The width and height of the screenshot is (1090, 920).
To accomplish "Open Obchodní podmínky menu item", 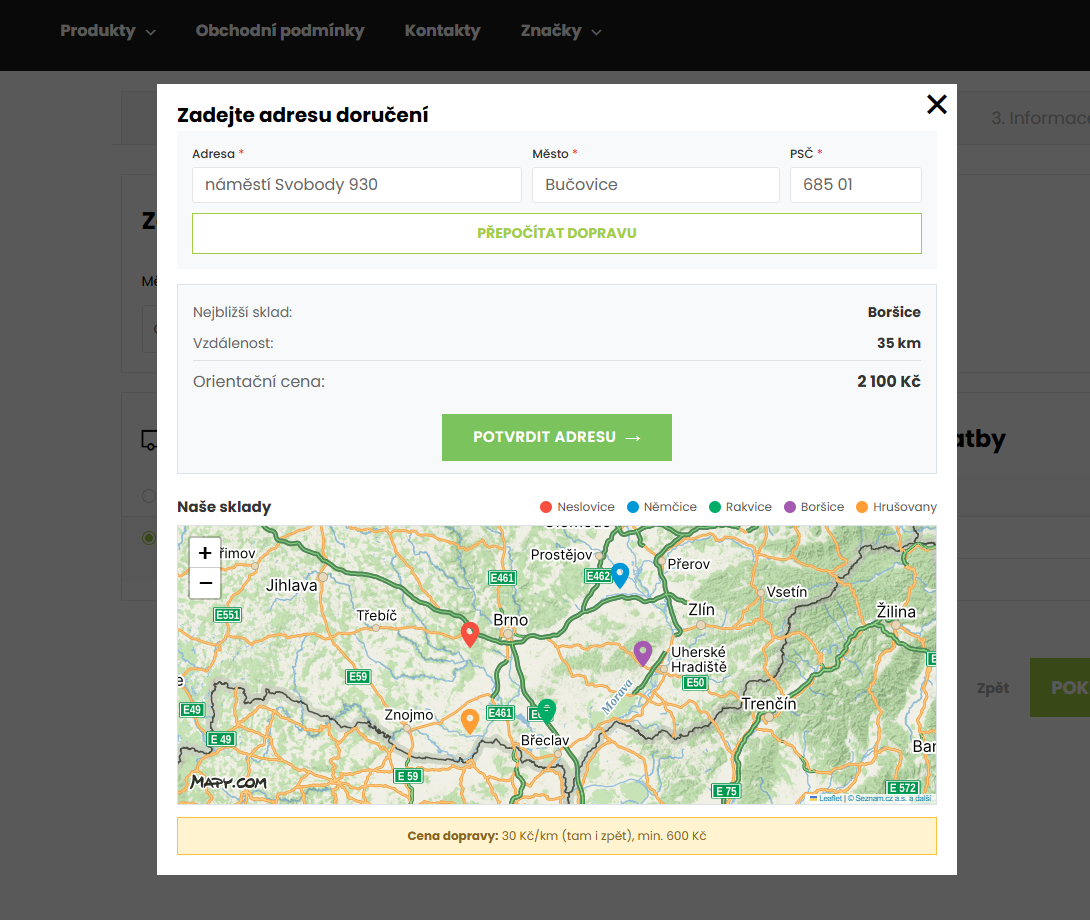I will coord(280,31).
